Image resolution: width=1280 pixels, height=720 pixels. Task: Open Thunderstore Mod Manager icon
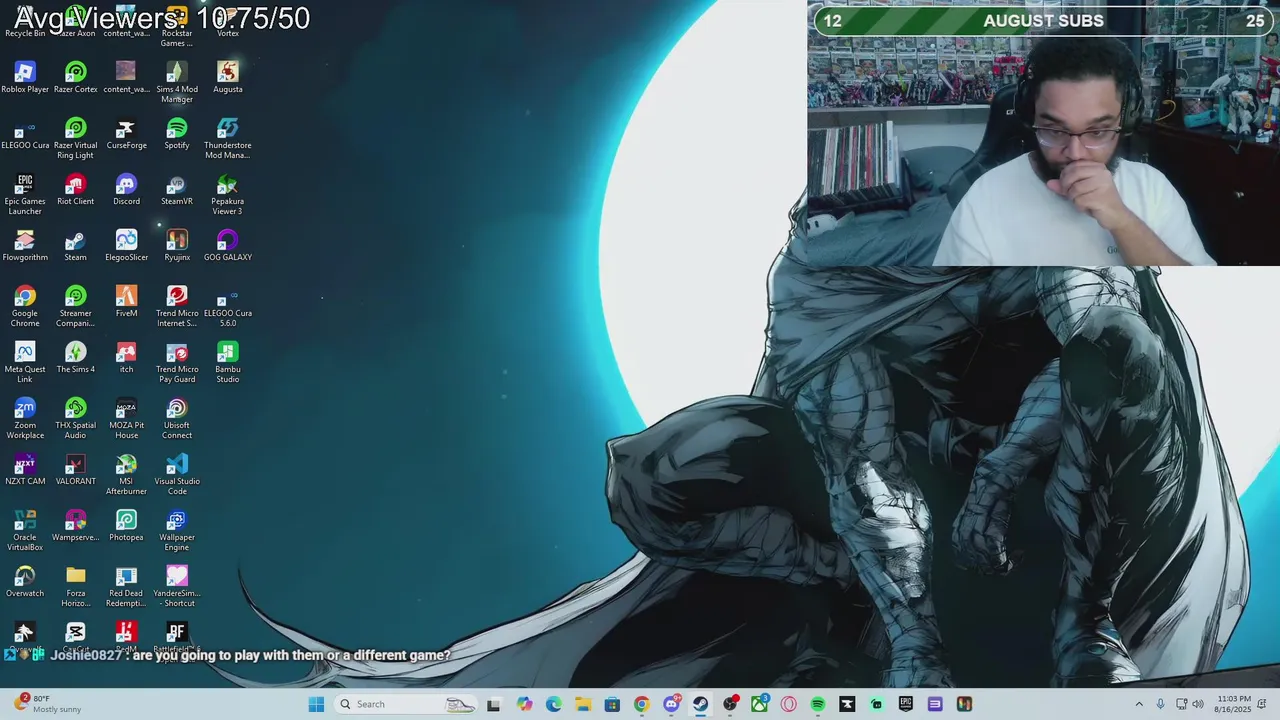point(228,138)
